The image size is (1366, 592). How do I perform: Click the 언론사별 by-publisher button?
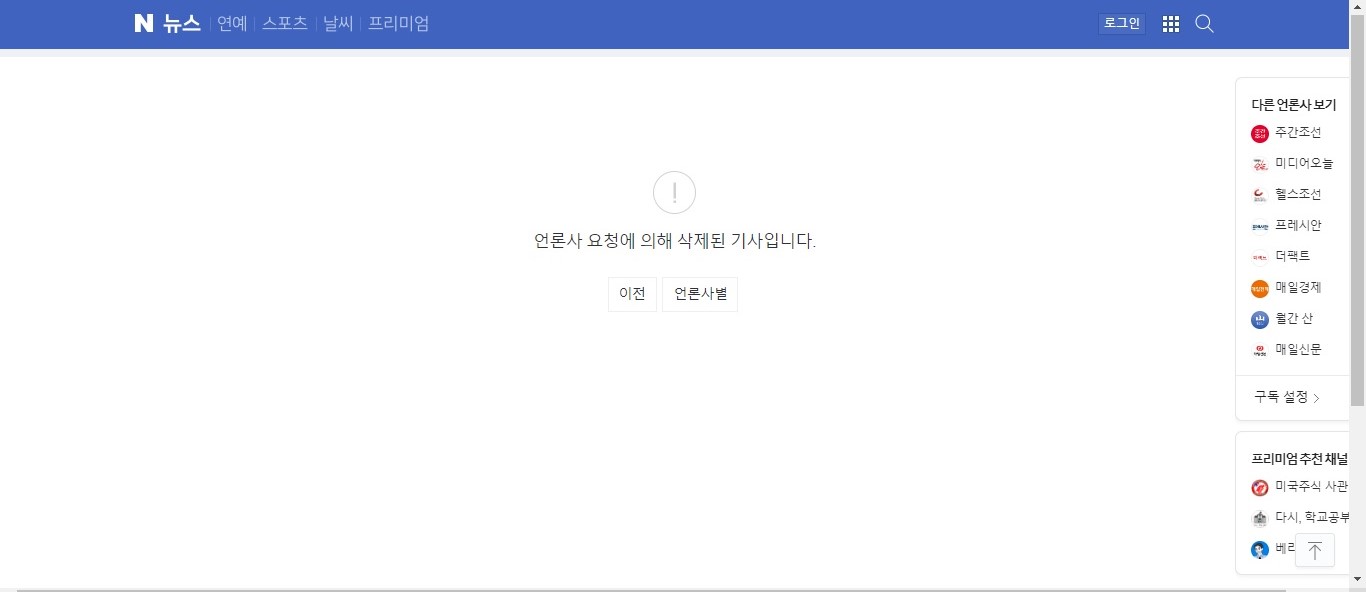click(x=700, y=294)
